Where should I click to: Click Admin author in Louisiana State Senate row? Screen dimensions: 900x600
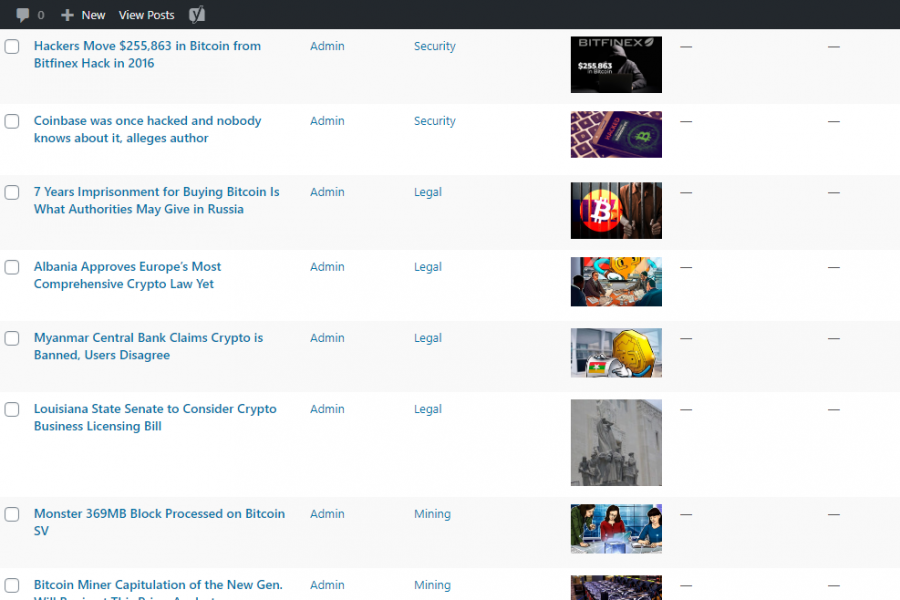pyautogui.click(x=327, y=409)
